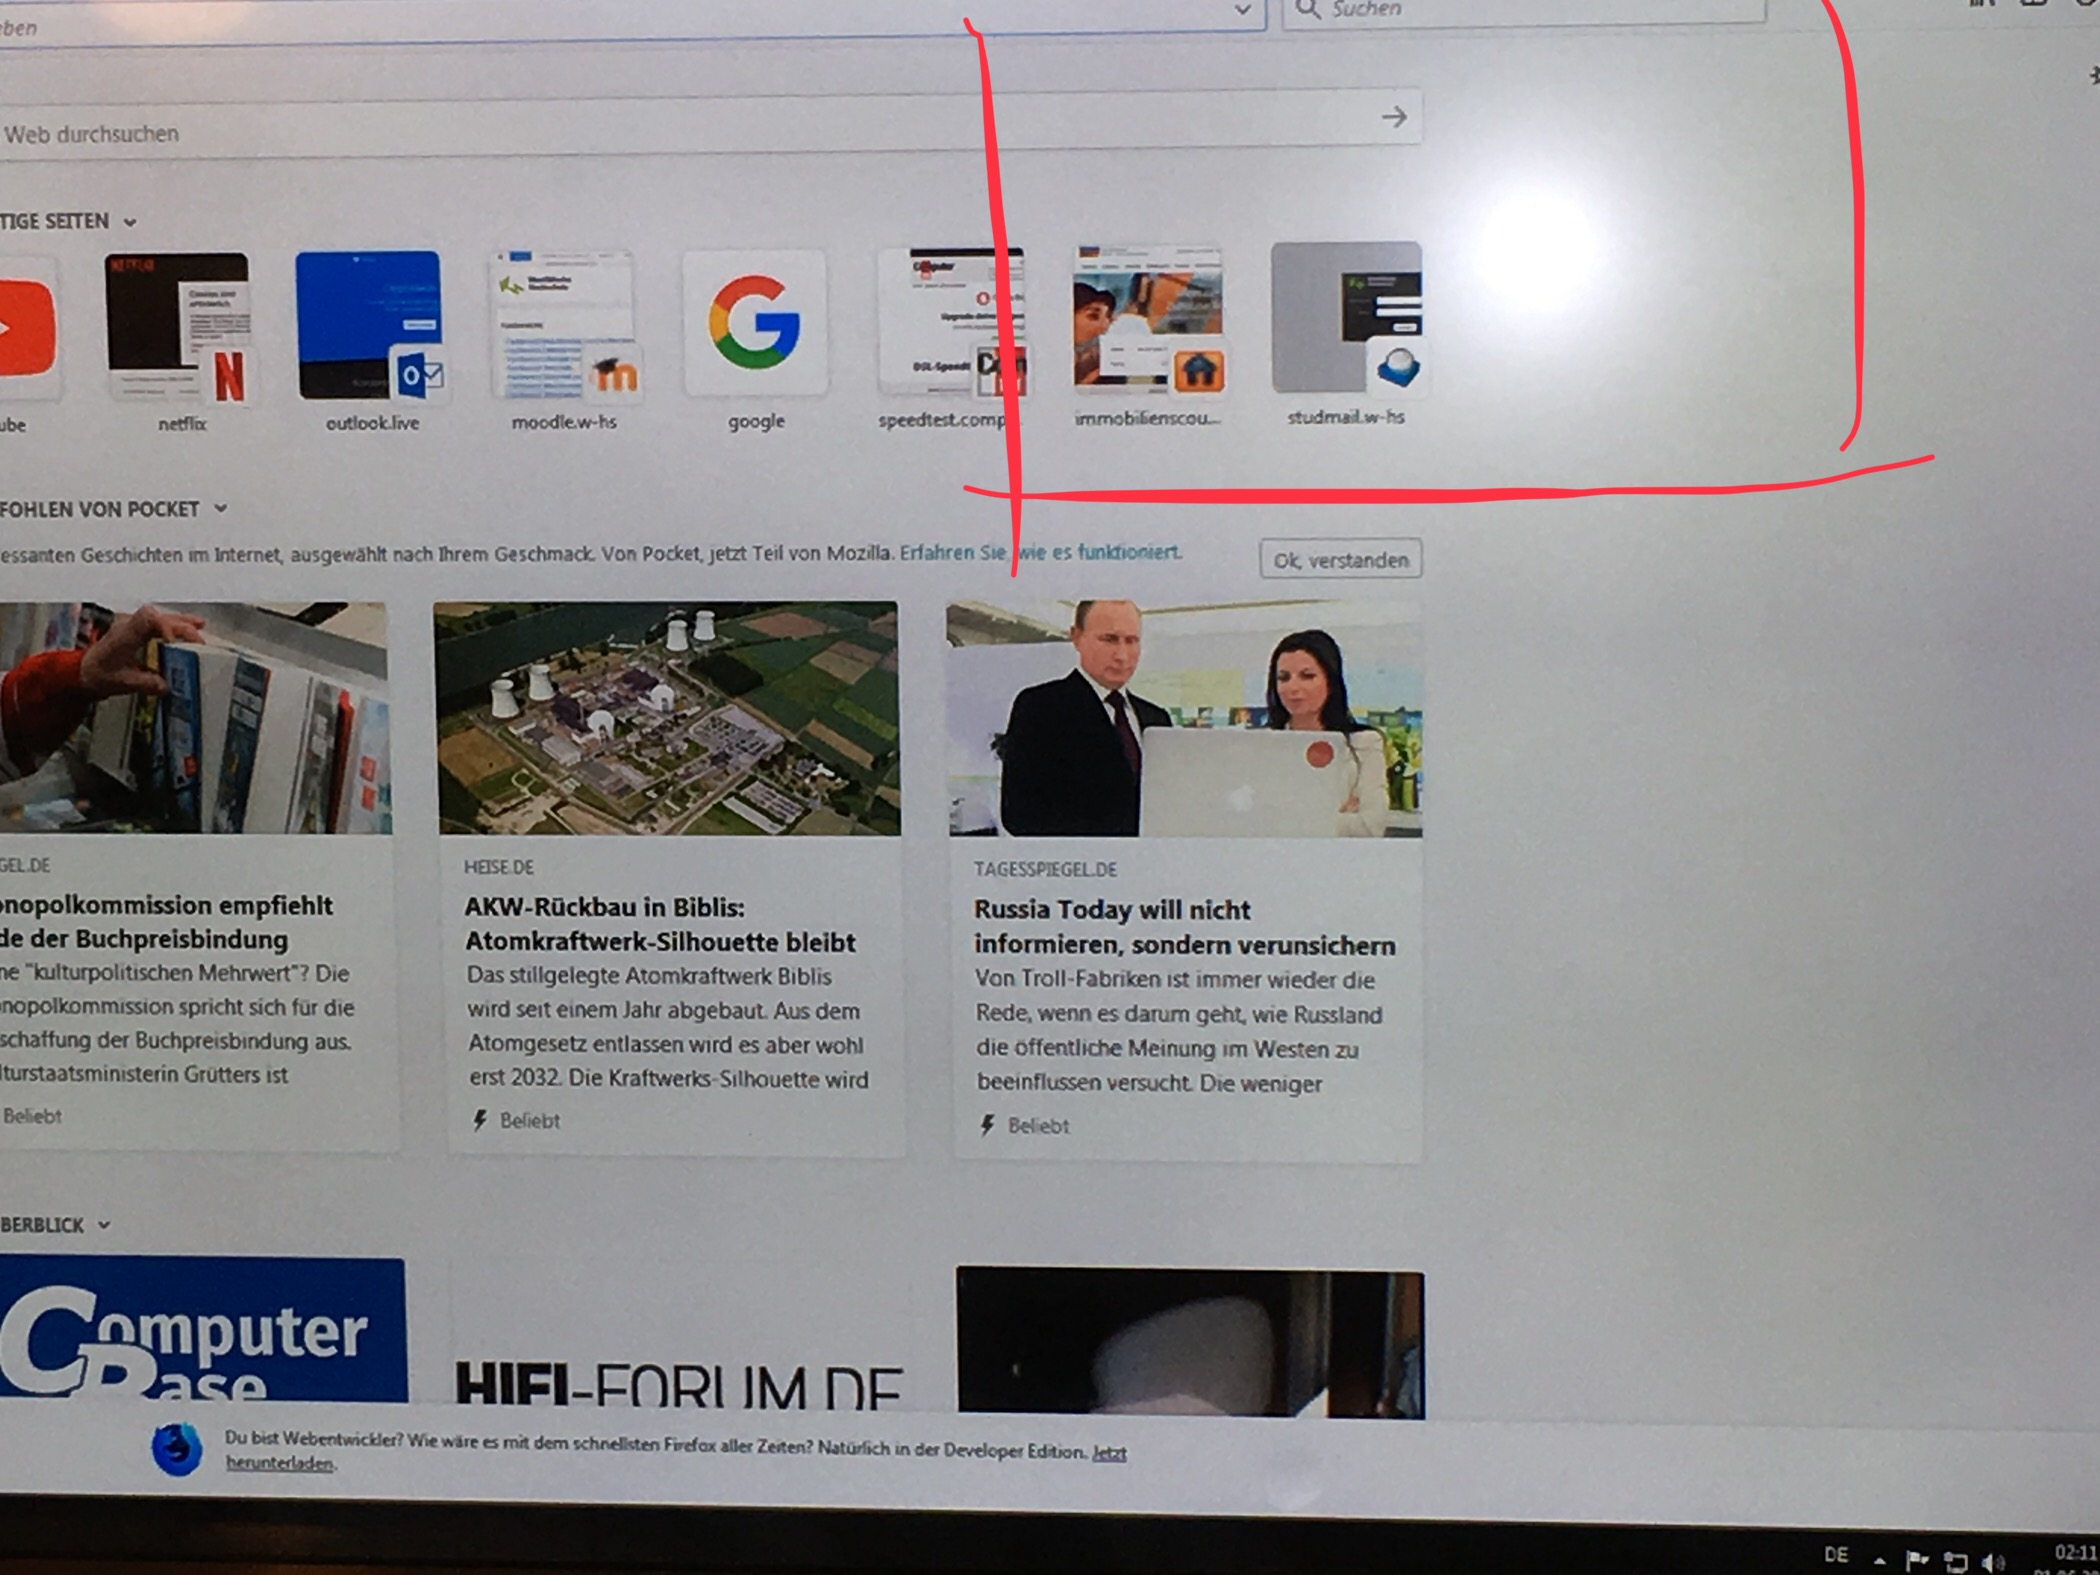
Task: Open the studmail.w-hs top site tile
Action: [x=1345, y=318]
